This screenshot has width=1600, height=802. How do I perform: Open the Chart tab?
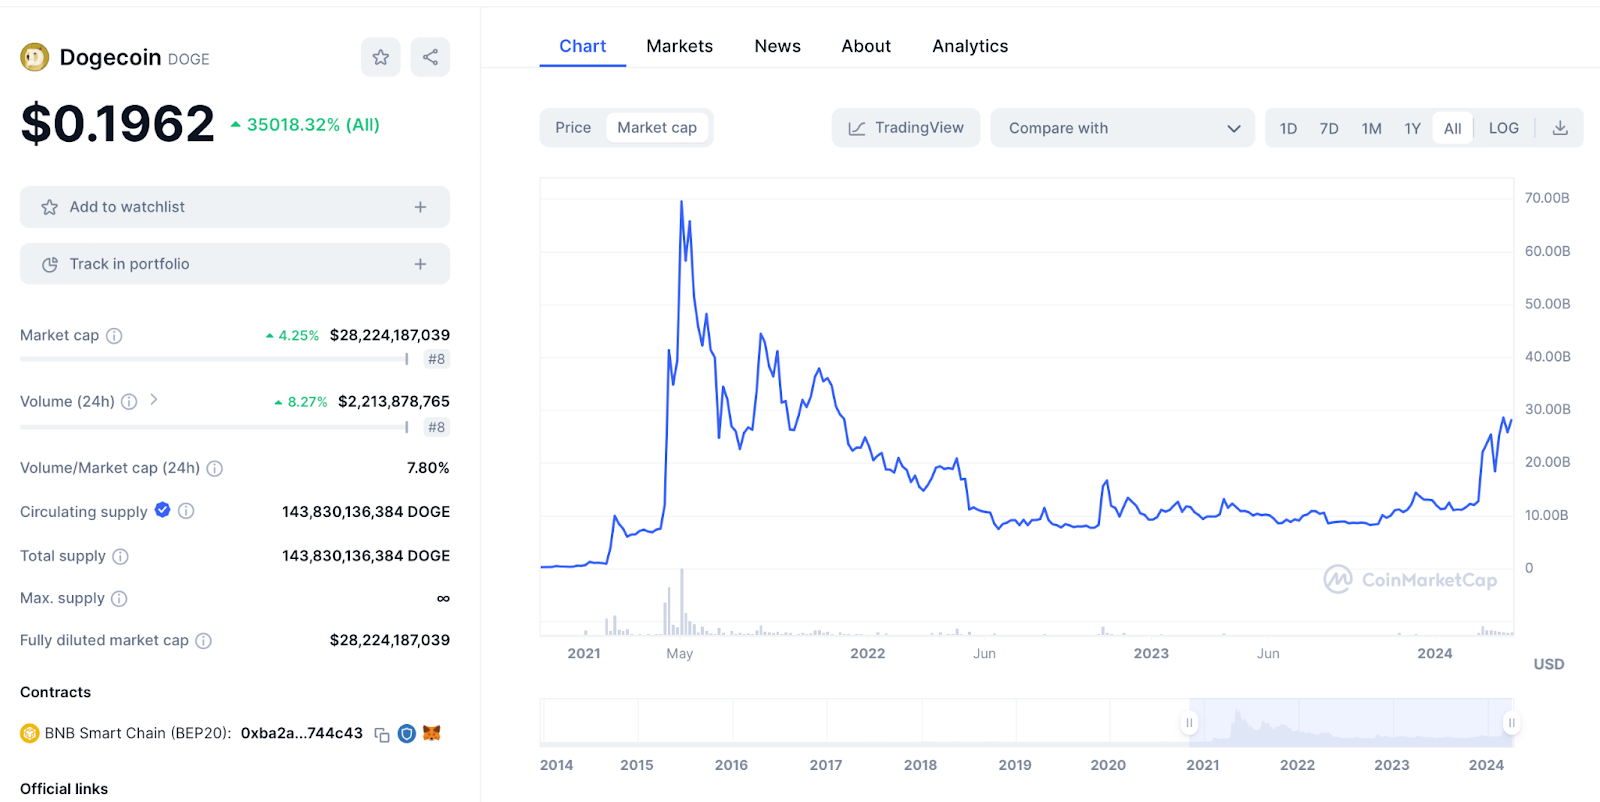tap(582, 46)
